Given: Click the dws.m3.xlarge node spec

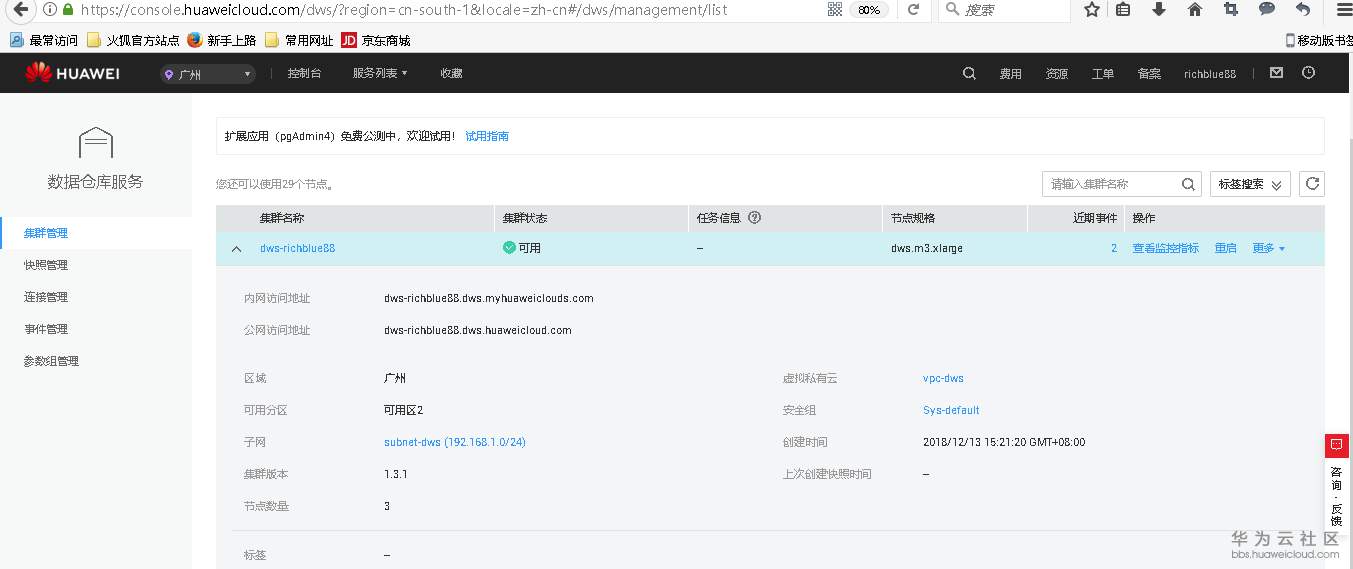Looking at the screenshot, I should click(x=927, y=248).
